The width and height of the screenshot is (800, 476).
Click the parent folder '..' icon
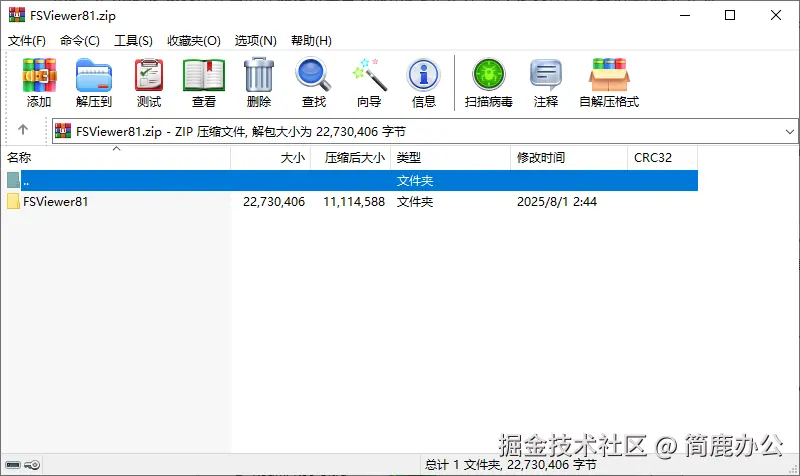point(14,180)
